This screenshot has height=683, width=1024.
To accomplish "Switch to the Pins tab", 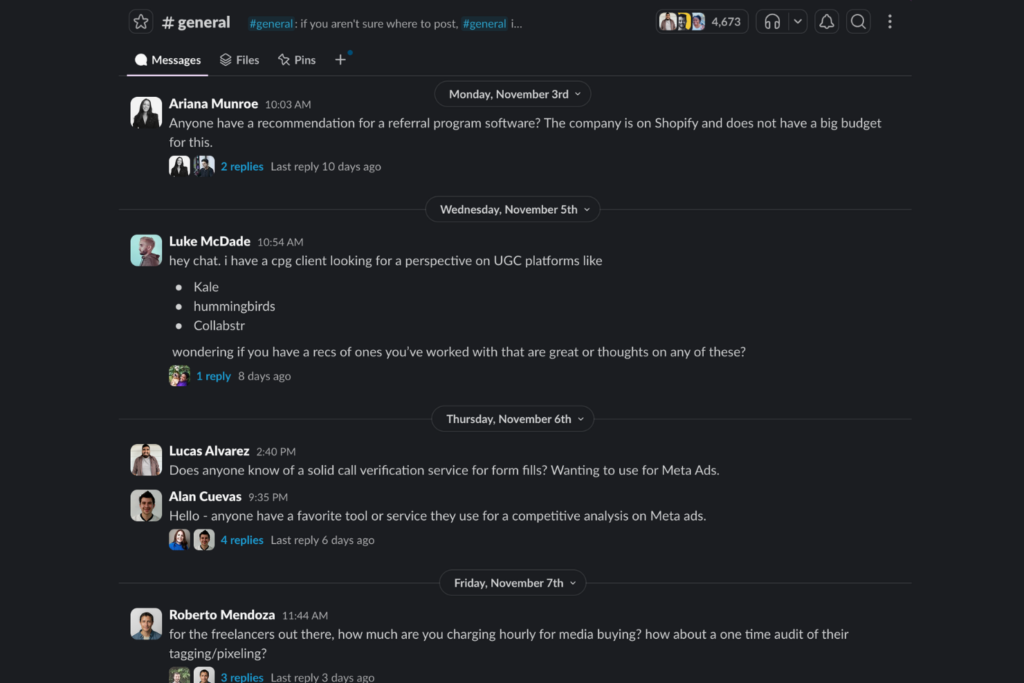I will (296, 60).
